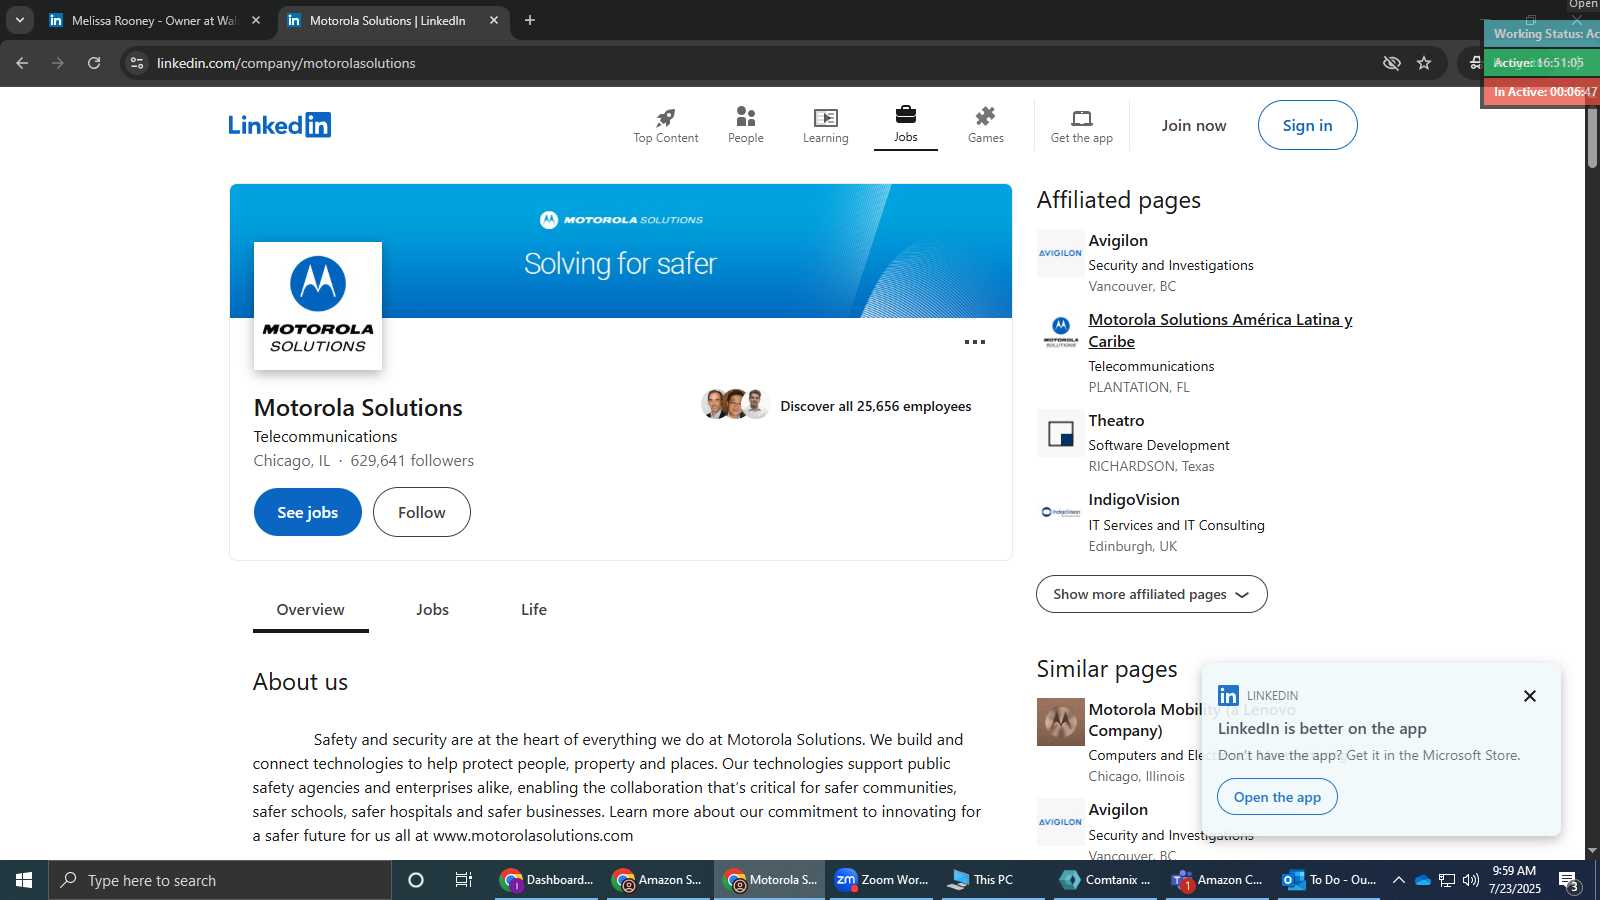Click browser back arrow
The height and width of the screenshot is (900, 1600).
pyautogui.click(x=22, y=63)
